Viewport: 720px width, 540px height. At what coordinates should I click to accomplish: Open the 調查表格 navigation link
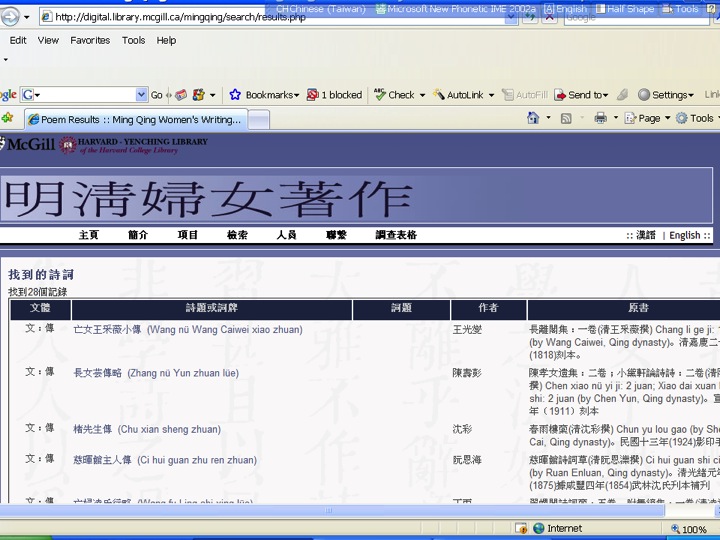click(396, 235)
